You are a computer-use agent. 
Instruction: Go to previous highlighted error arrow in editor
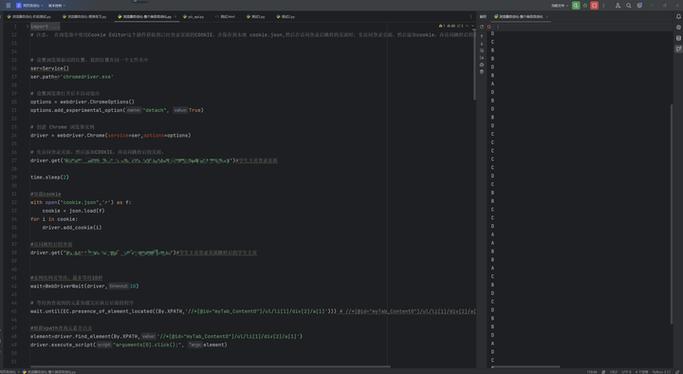(x=467, y=26)
